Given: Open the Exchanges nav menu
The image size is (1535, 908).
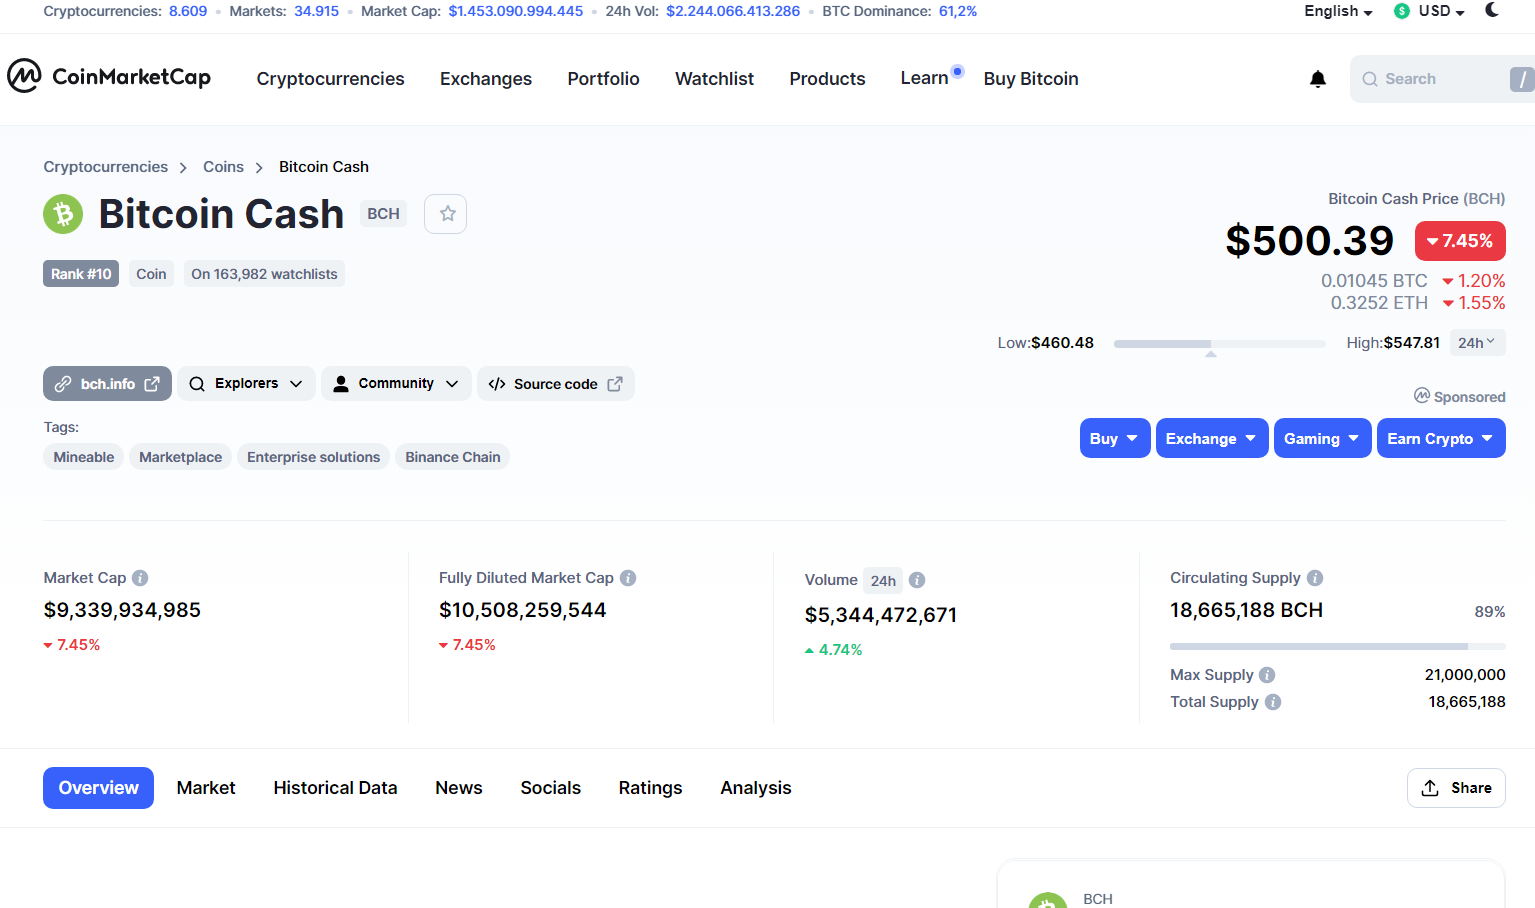Looking at the screenshot, I should [486, 79].
